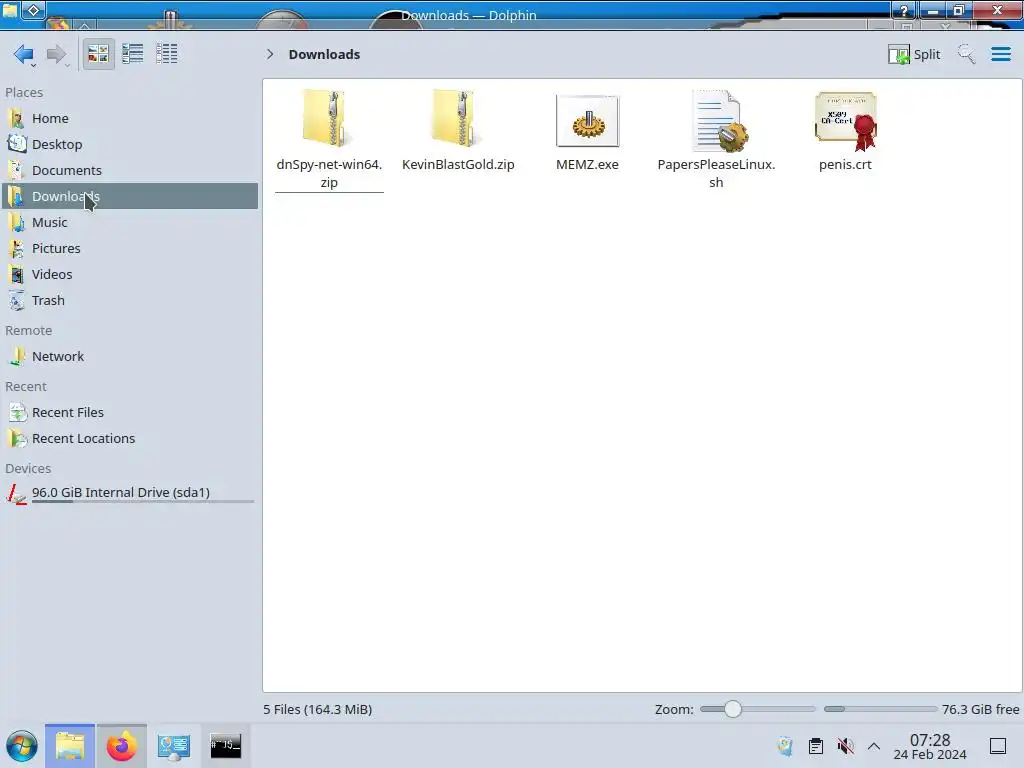The height and width of the screenshot is (768, 1024).
Task: Click the muted volume tray icon
Action: pyautogui.click(x=845, y=746)
